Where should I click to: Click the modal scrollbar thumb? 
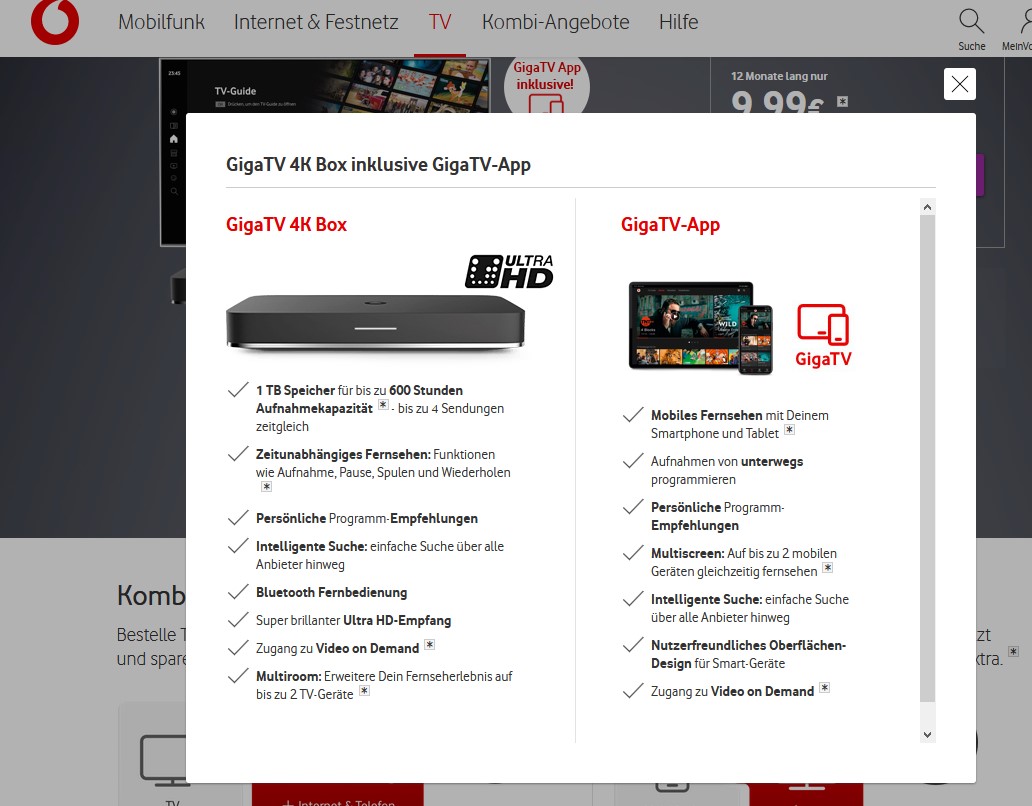927,458
